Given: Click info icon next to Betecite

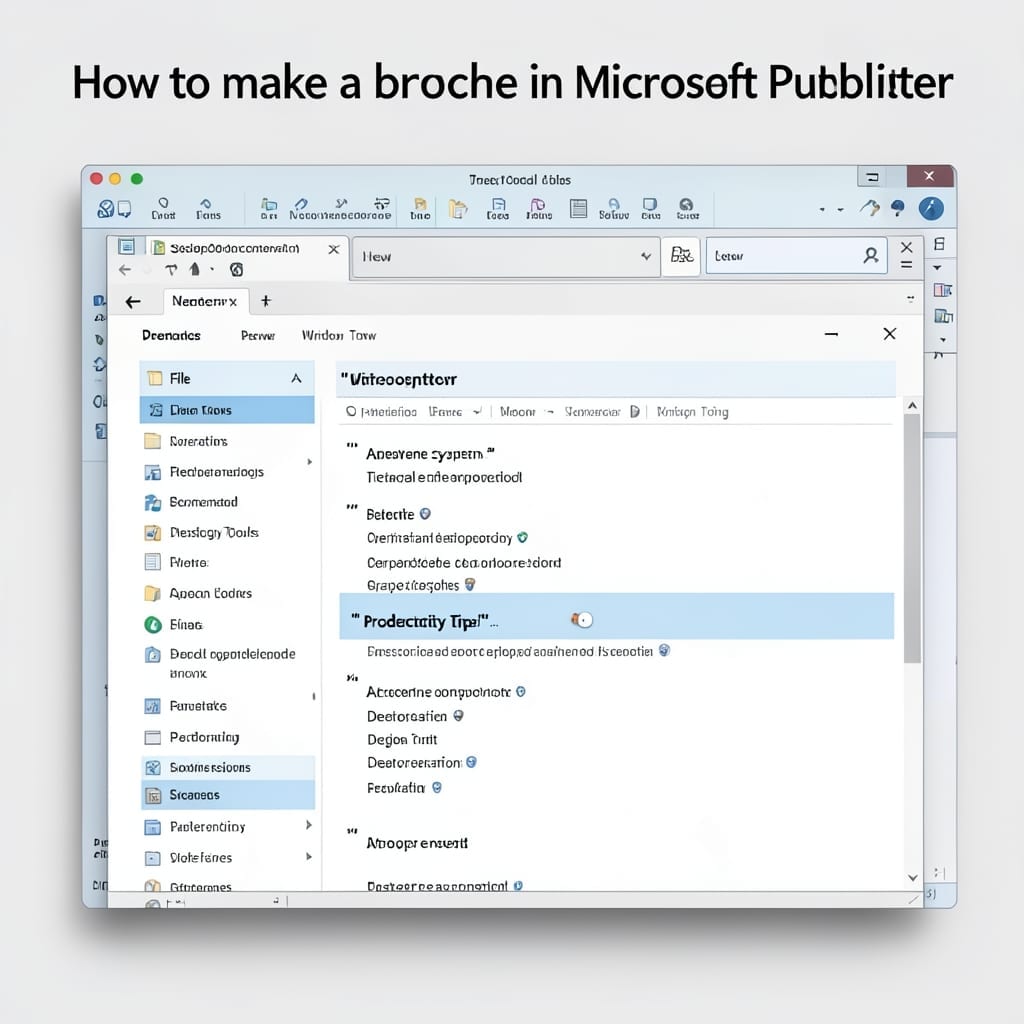Looking at the screenshot, I should (x=425, y=514).
